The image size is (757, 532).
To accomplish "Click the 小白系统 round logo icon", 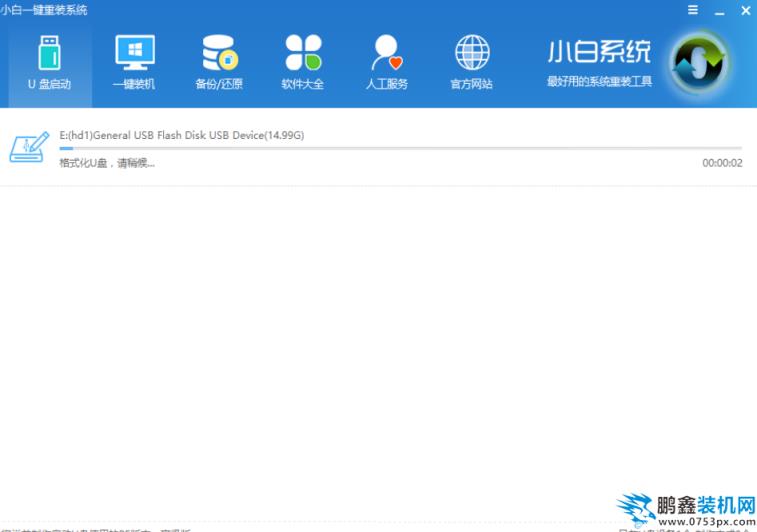I will click(700, 63).
